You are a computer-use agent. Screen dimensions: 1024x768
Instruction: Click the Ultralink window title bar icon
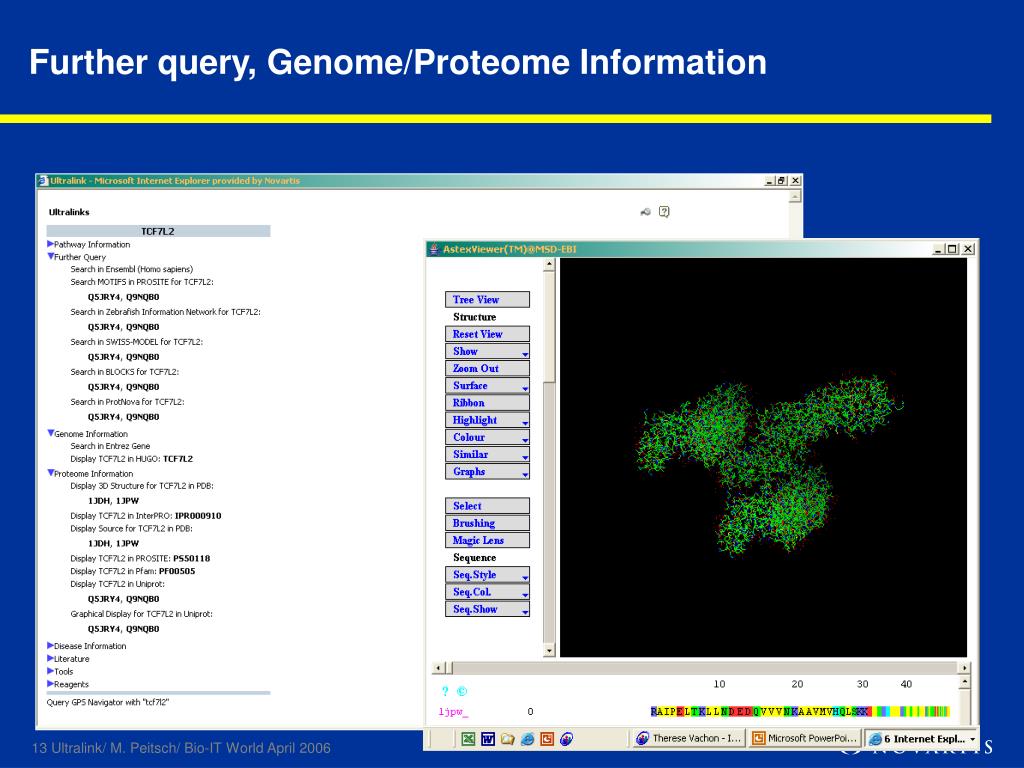click(43, 181)
